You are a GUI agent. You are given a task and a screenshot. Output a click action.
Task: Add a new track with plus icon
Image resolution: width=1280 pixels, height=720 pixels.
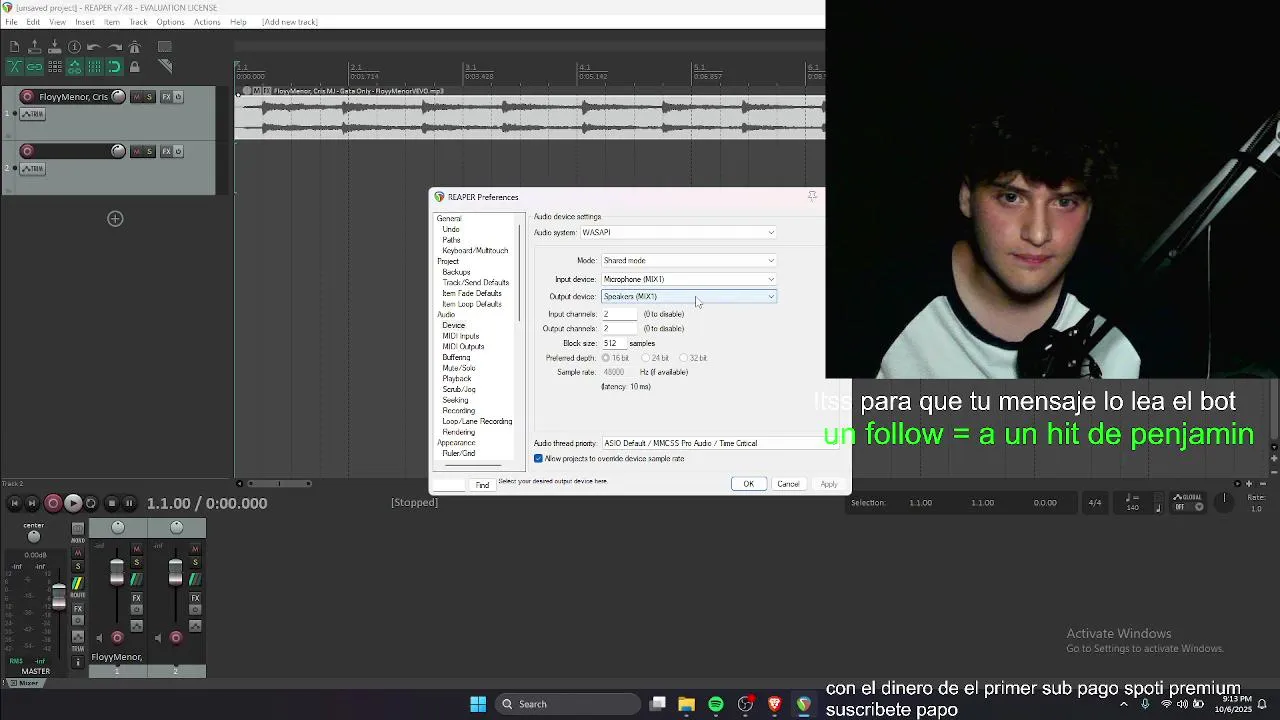point(115,219)
